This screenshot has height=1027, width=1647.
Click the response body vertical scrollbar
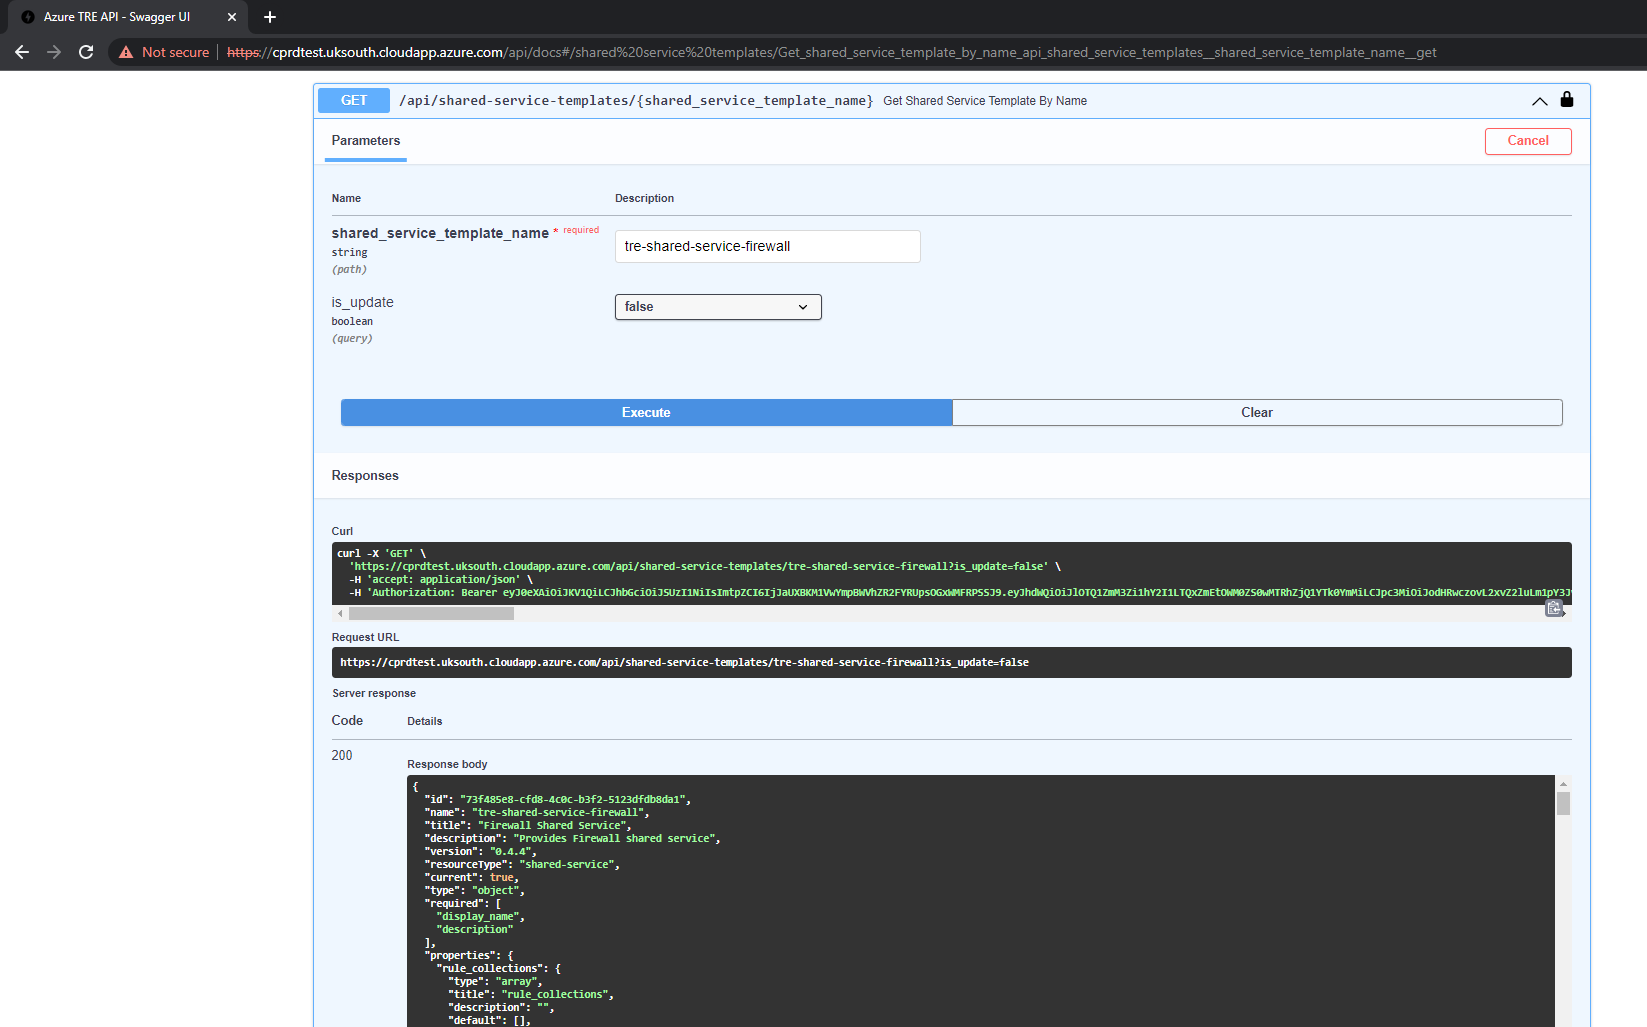1564,803
